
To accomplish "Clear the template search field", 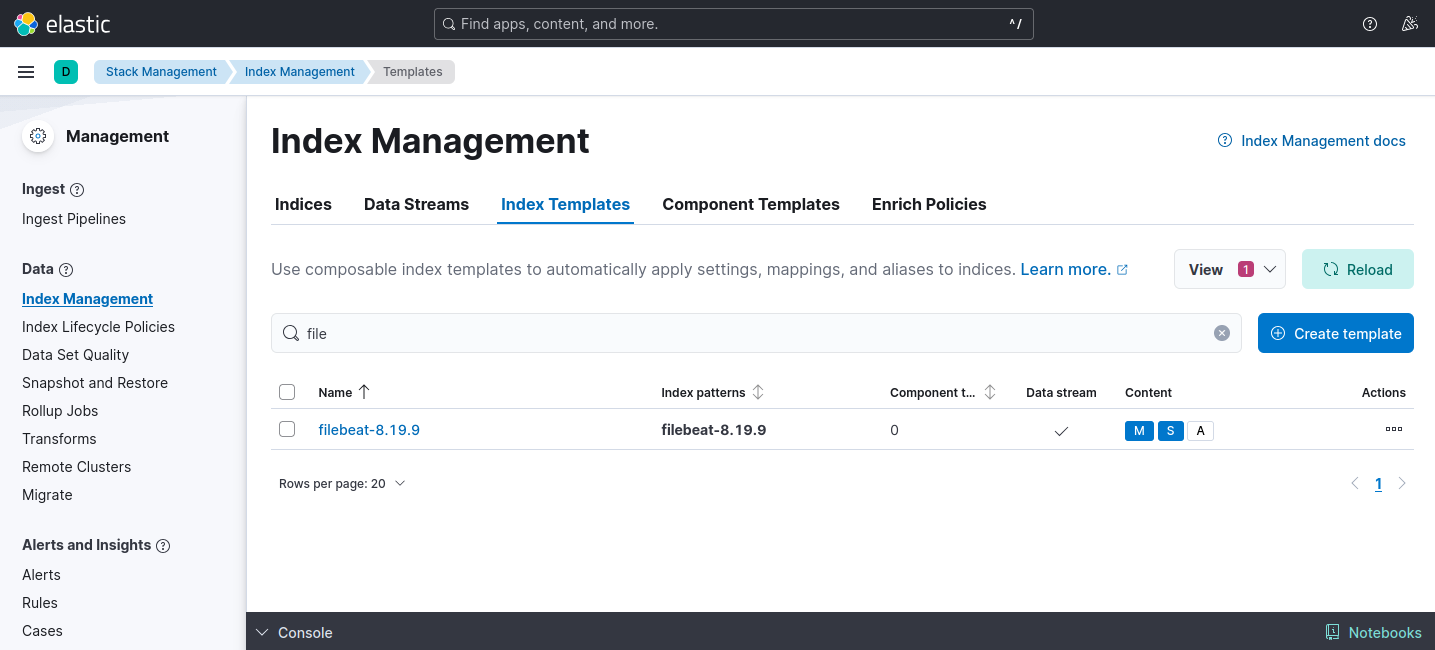I will (x=1221, y=333).
